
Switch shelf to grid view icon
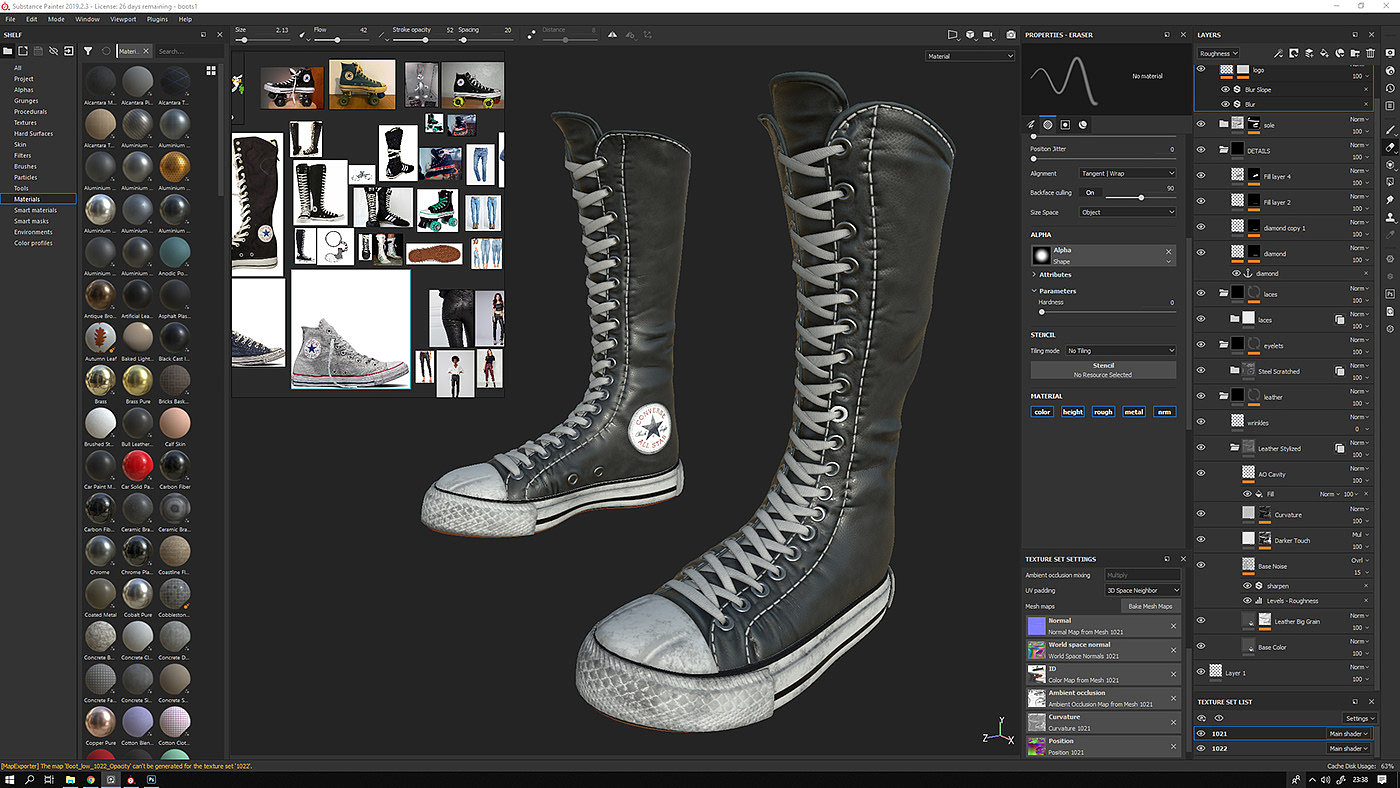211,71
